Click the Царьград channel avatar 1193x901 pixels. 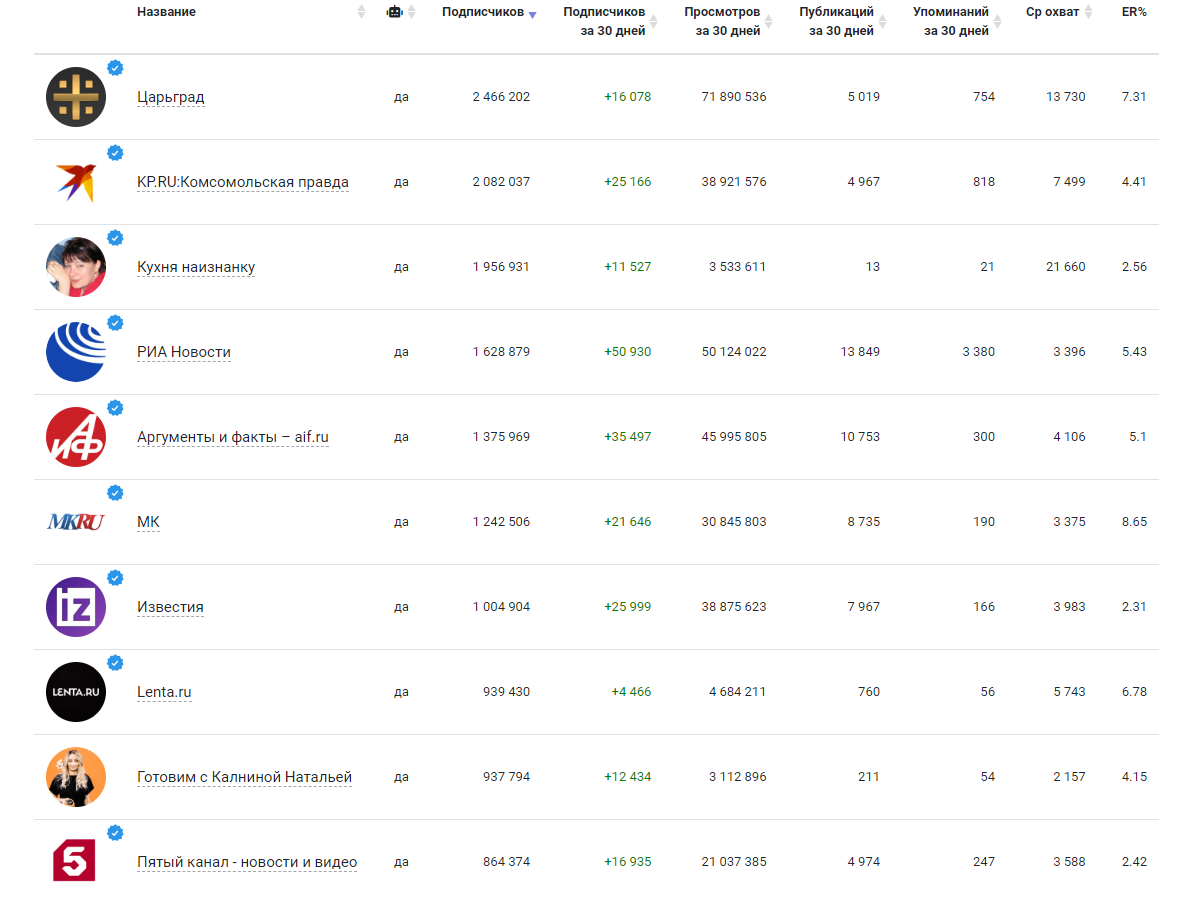click(75, 97)
